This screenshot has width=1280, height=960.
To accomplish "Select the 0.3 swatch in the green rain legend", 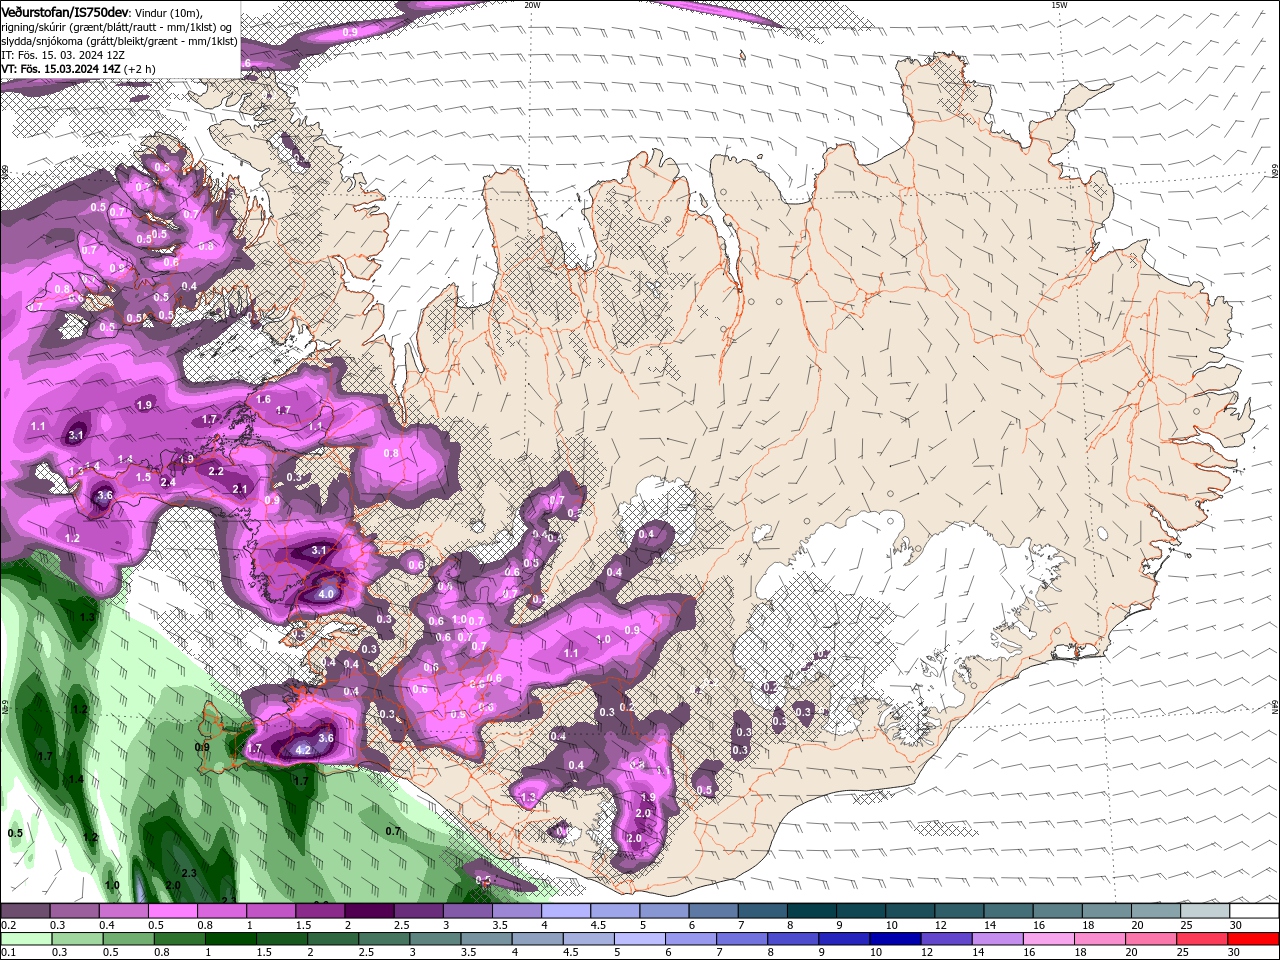I will tap(78, 939).
